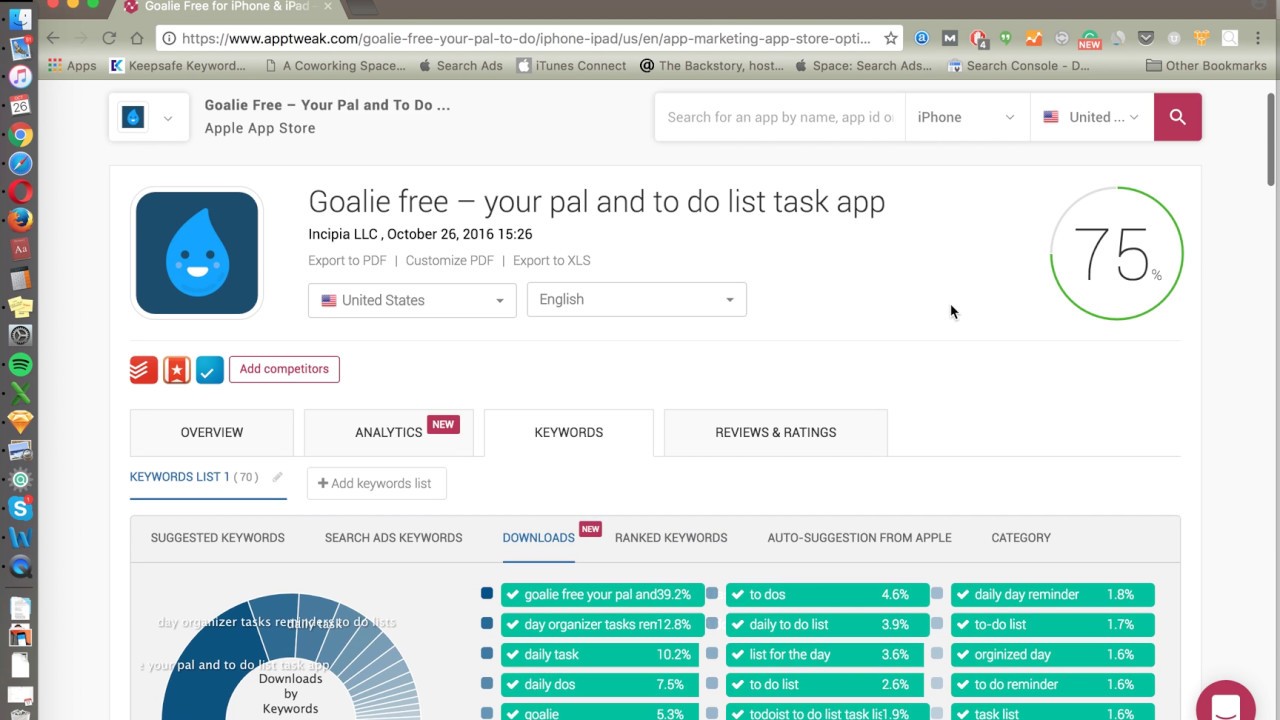1280x720 pixels.
Task: Open the English language dropdown
Action: point(637,299)
